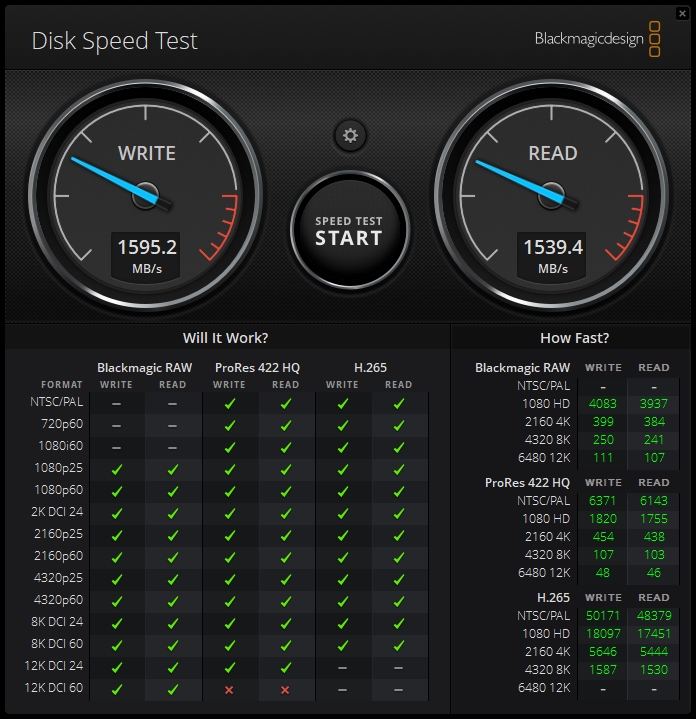Click the FORMAT column header
Screen dimensions: 696x719
(x=61, y=384)
